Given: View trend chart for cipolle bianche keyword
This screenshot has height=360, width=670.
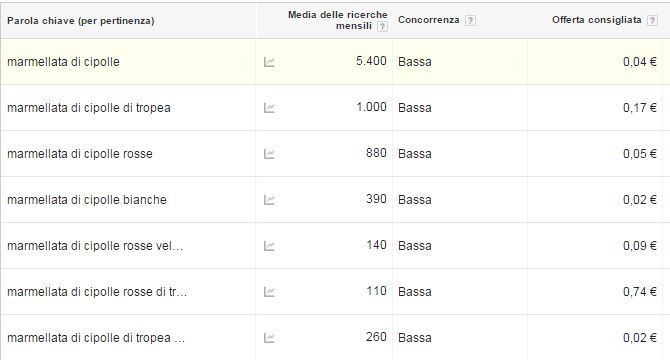Looking at the screenshot, I should [269, 200].
